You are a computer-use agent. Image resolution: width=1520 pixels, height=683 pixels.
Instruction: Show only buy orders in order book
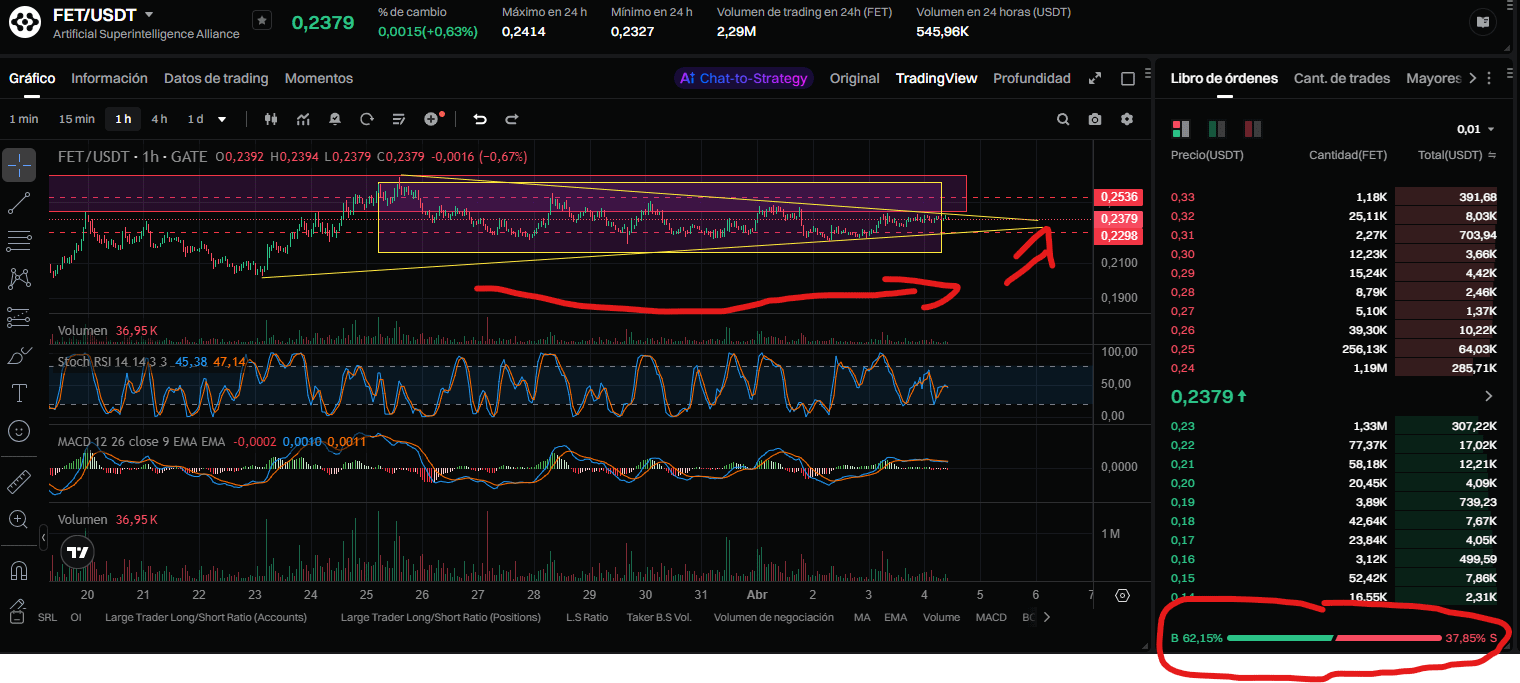(1217, 129)
